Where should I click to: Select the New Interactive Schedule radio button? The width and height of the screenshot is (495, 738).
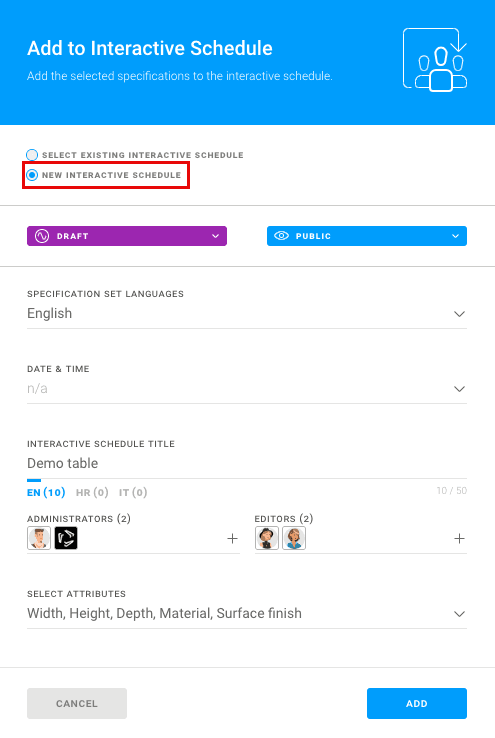click(32, 175)
